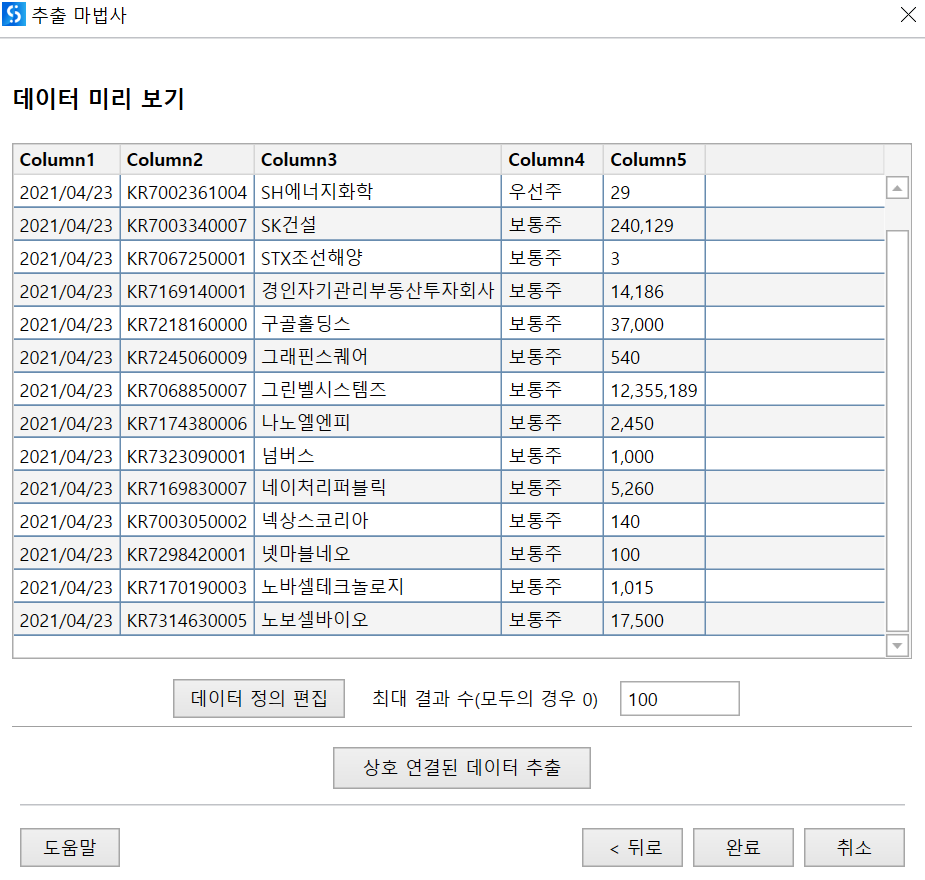The width and height of the screenshot is (925, 880).
Task: Select value 1,000 in 넘버스 row
Action: click(x=654, y=456)
